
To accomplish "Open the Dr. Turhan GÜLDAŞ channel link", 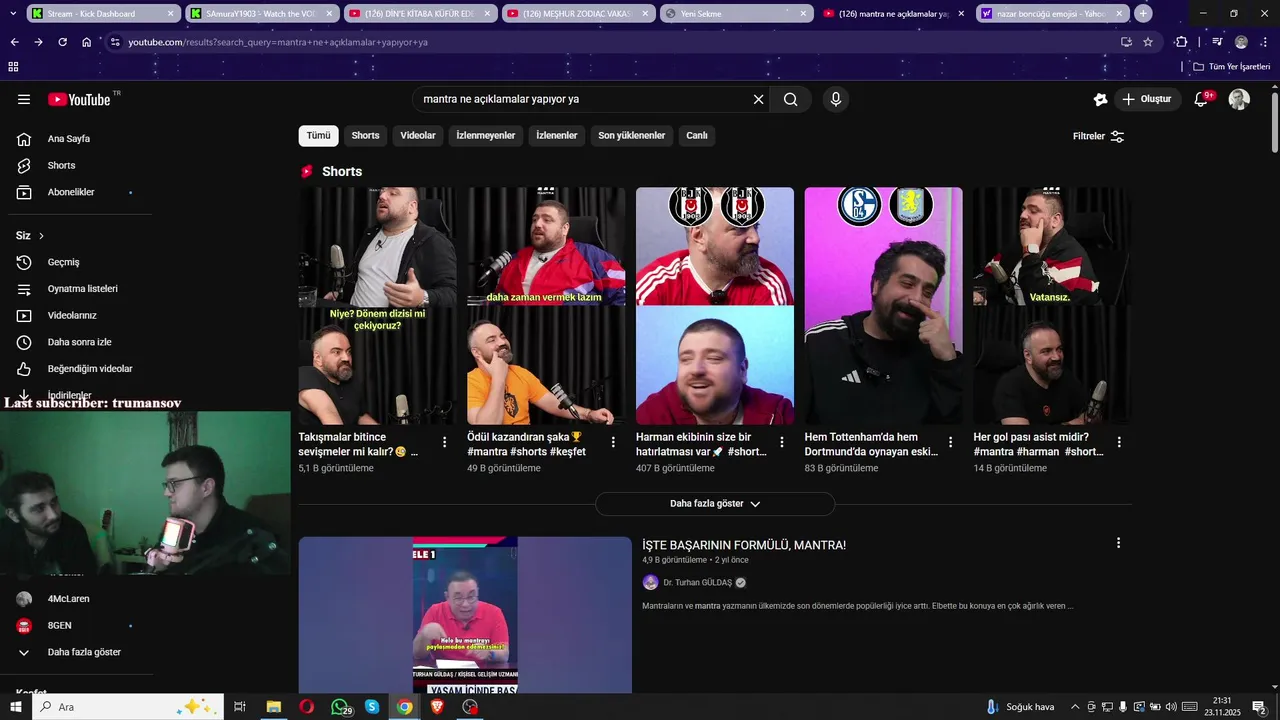I will [x=697, y=582].
